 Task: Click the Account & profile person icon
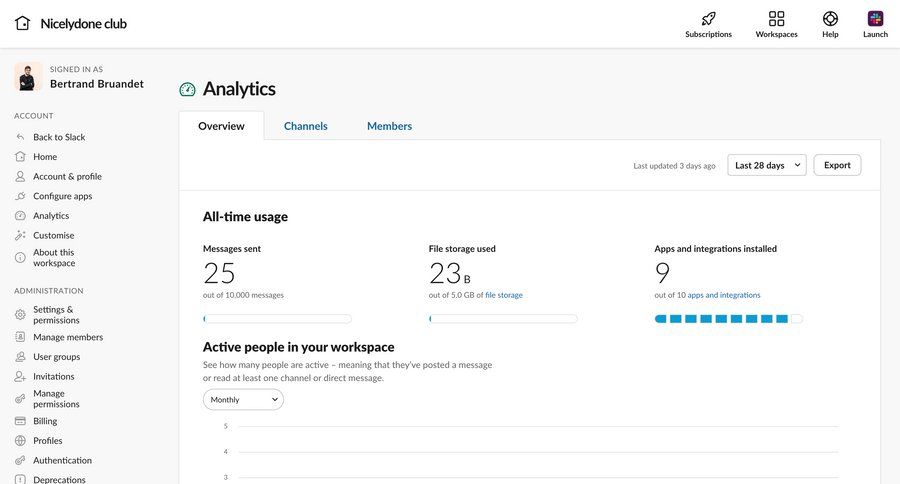20,176
